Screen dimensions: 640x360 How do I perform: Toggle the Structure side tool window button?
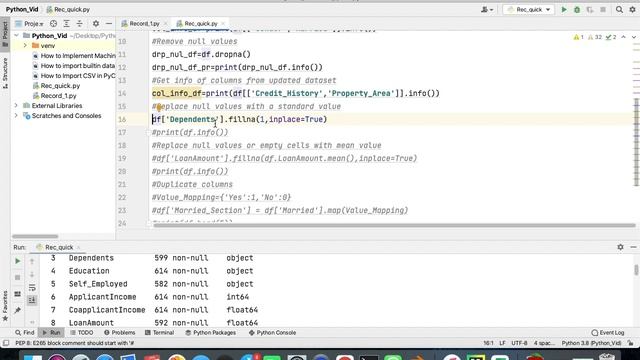coord(5,73)
